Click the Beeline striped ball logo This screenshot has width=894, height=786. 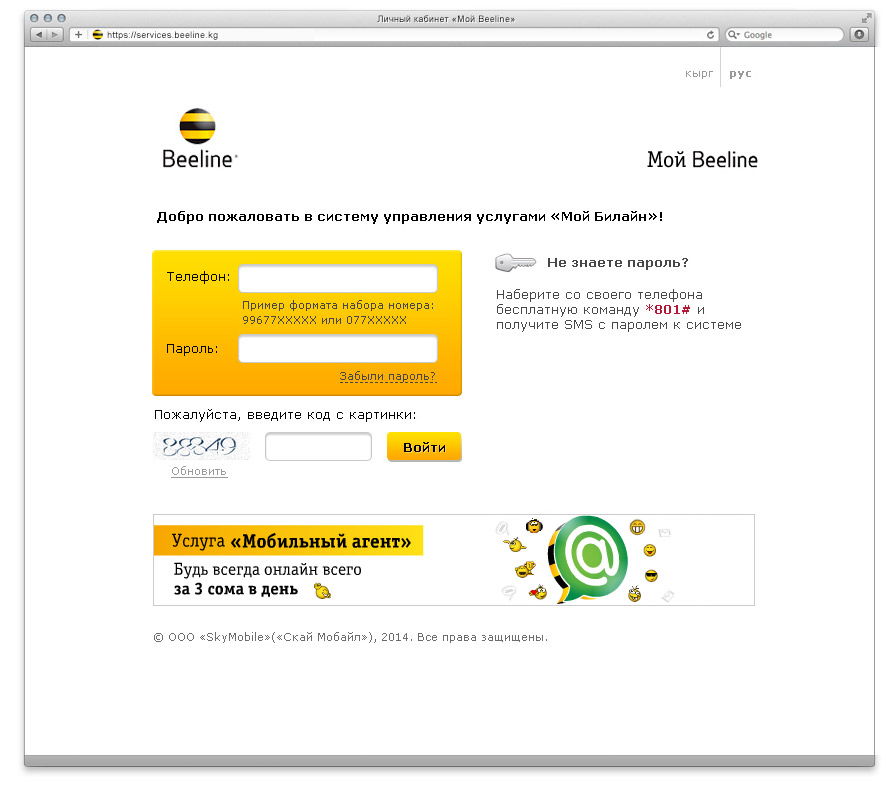pyautogui.click(x=197, y=126)
